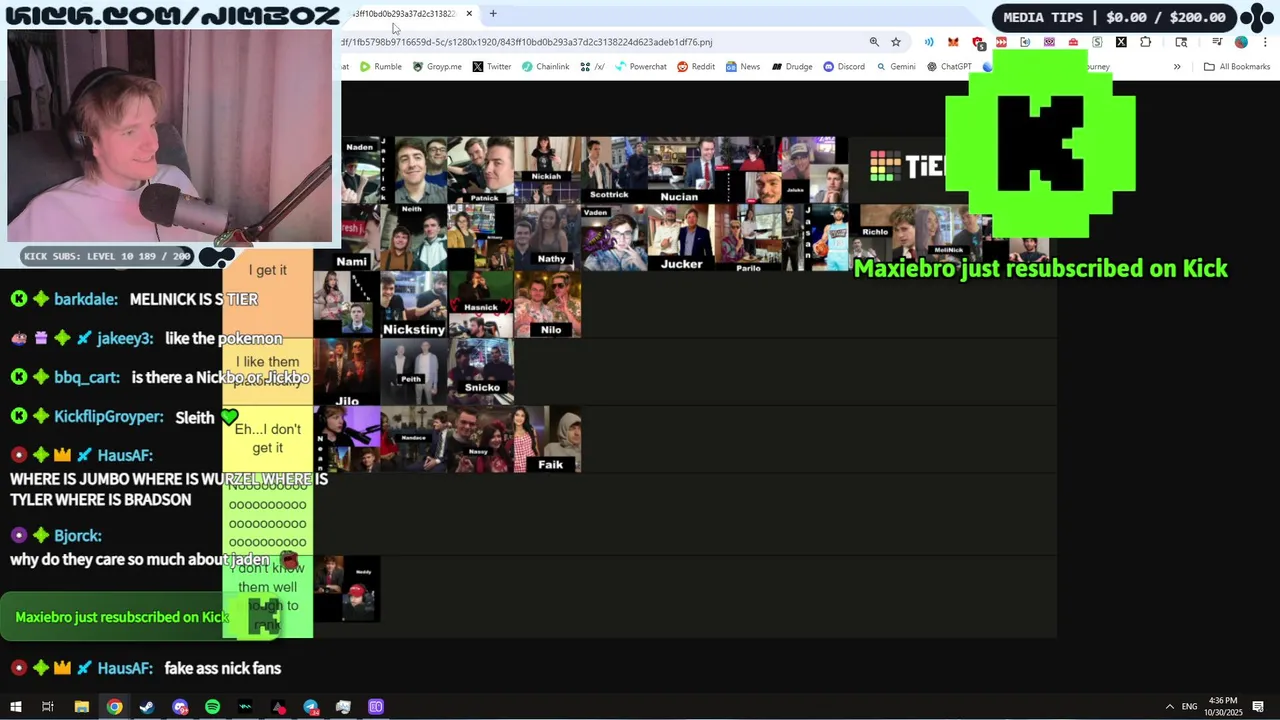
Task: Click the Bjorck username in chat
Action: coord(78,535)
